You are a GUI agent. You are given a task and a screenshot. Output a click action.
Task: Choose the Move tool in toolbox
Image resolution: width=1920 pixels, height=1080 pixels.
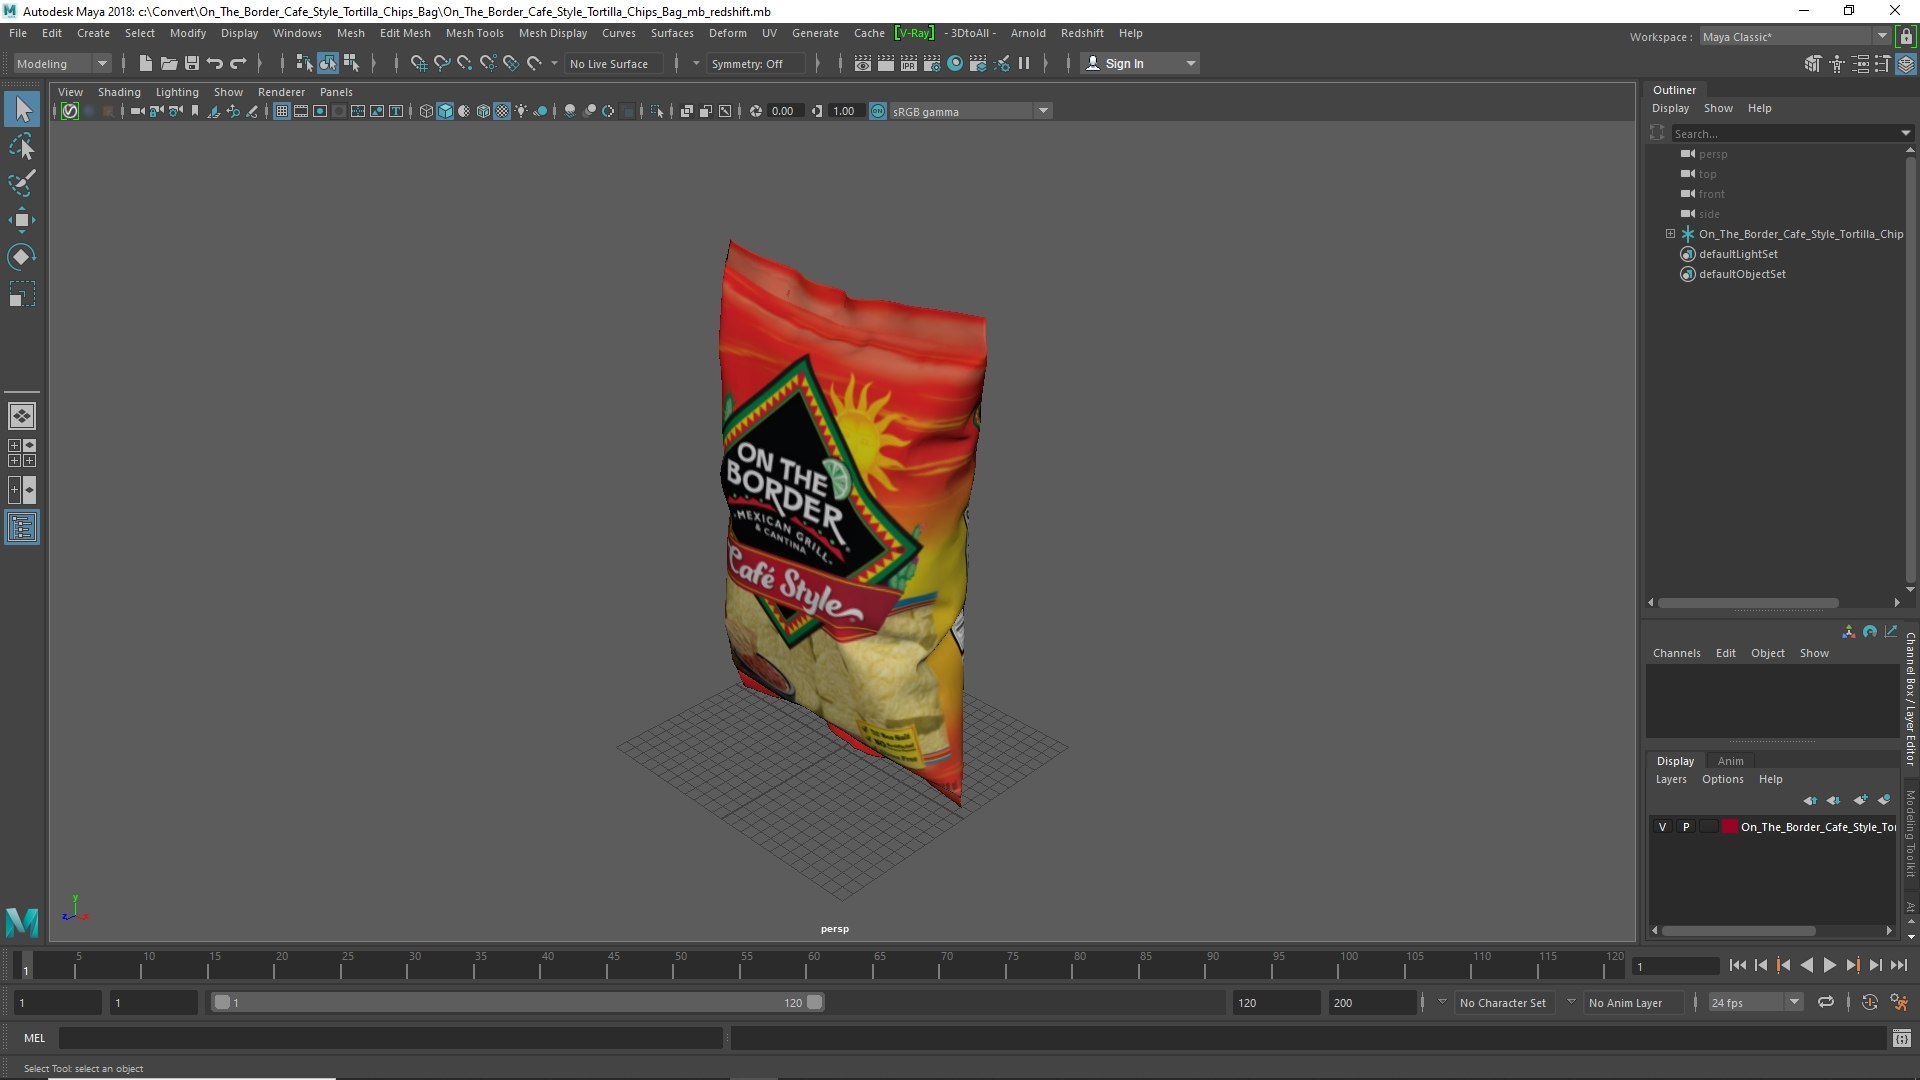22,220
